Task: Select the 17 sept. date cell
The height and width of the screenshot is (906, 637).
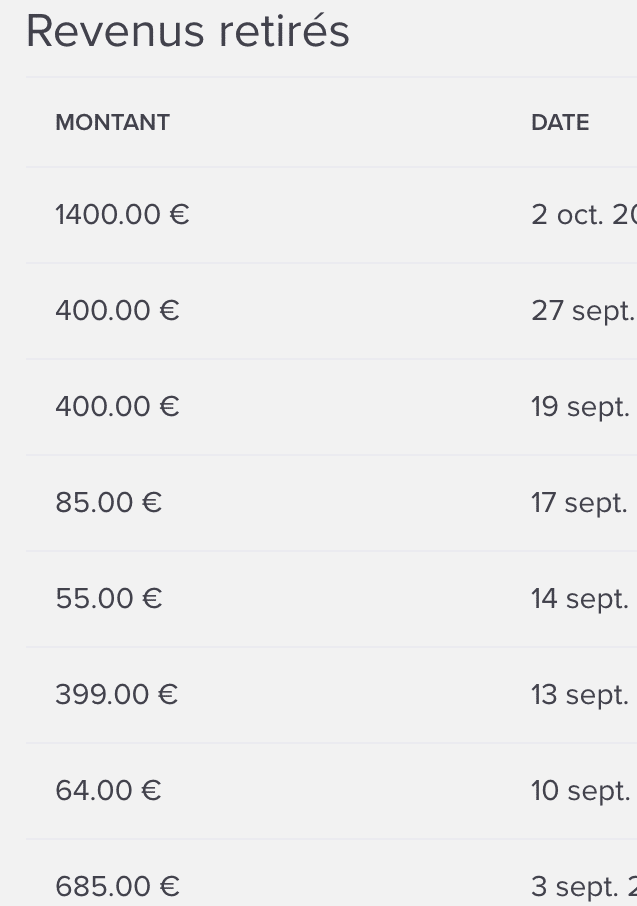Action: pyautogui.click(x=580, y=503)
